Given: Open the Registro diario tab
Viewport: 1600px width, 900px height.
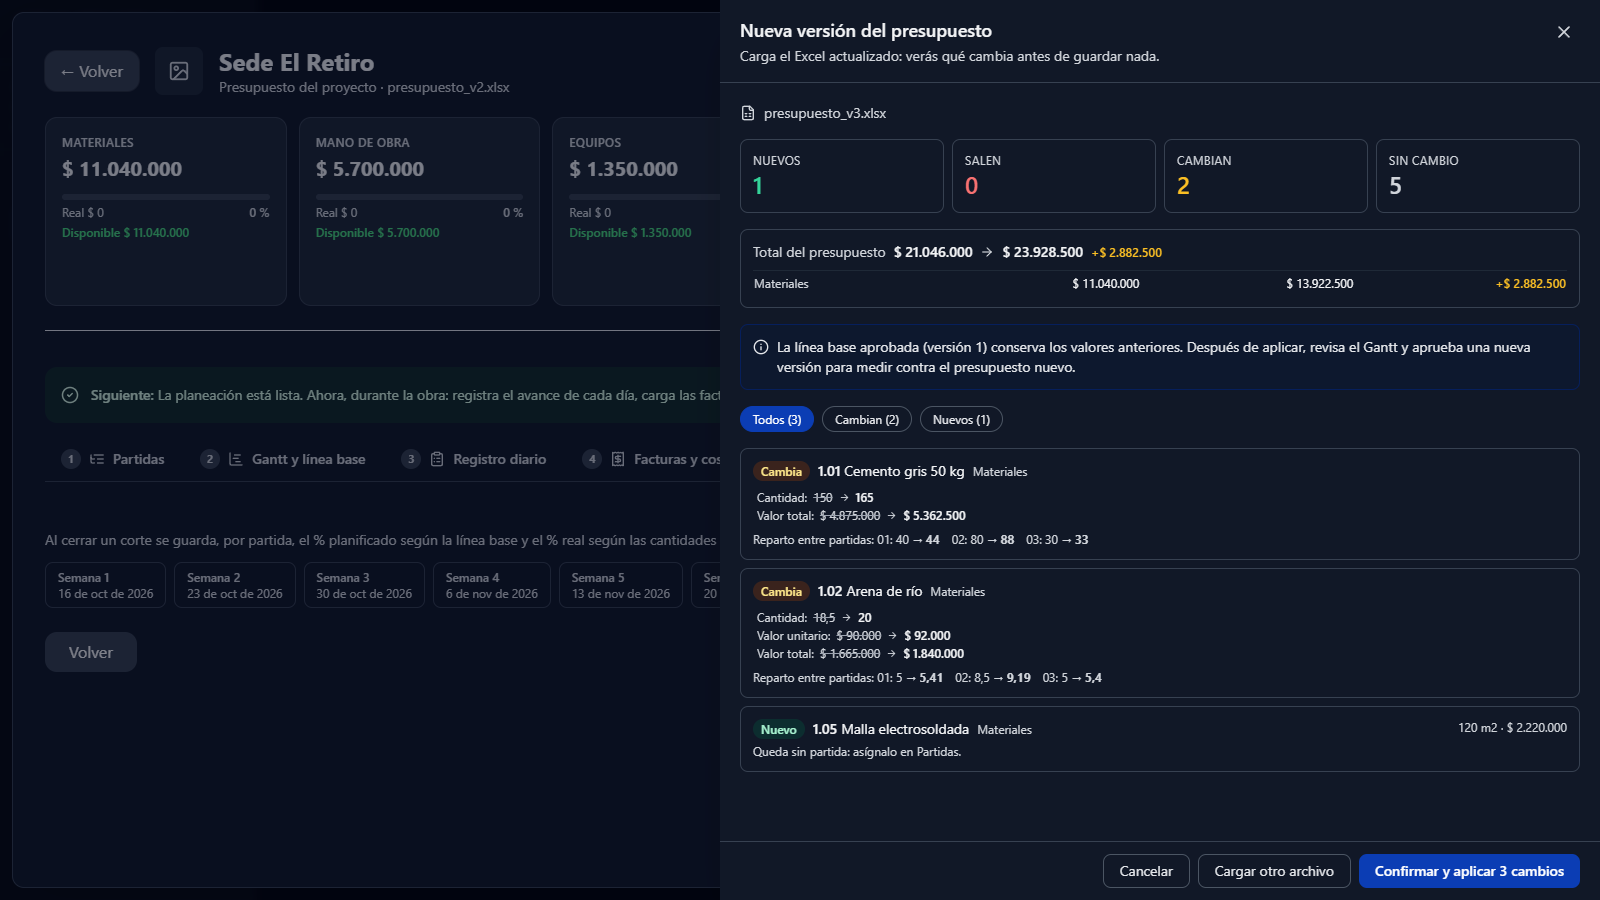Looking at the screenshot, I should [x=474, y=459].
